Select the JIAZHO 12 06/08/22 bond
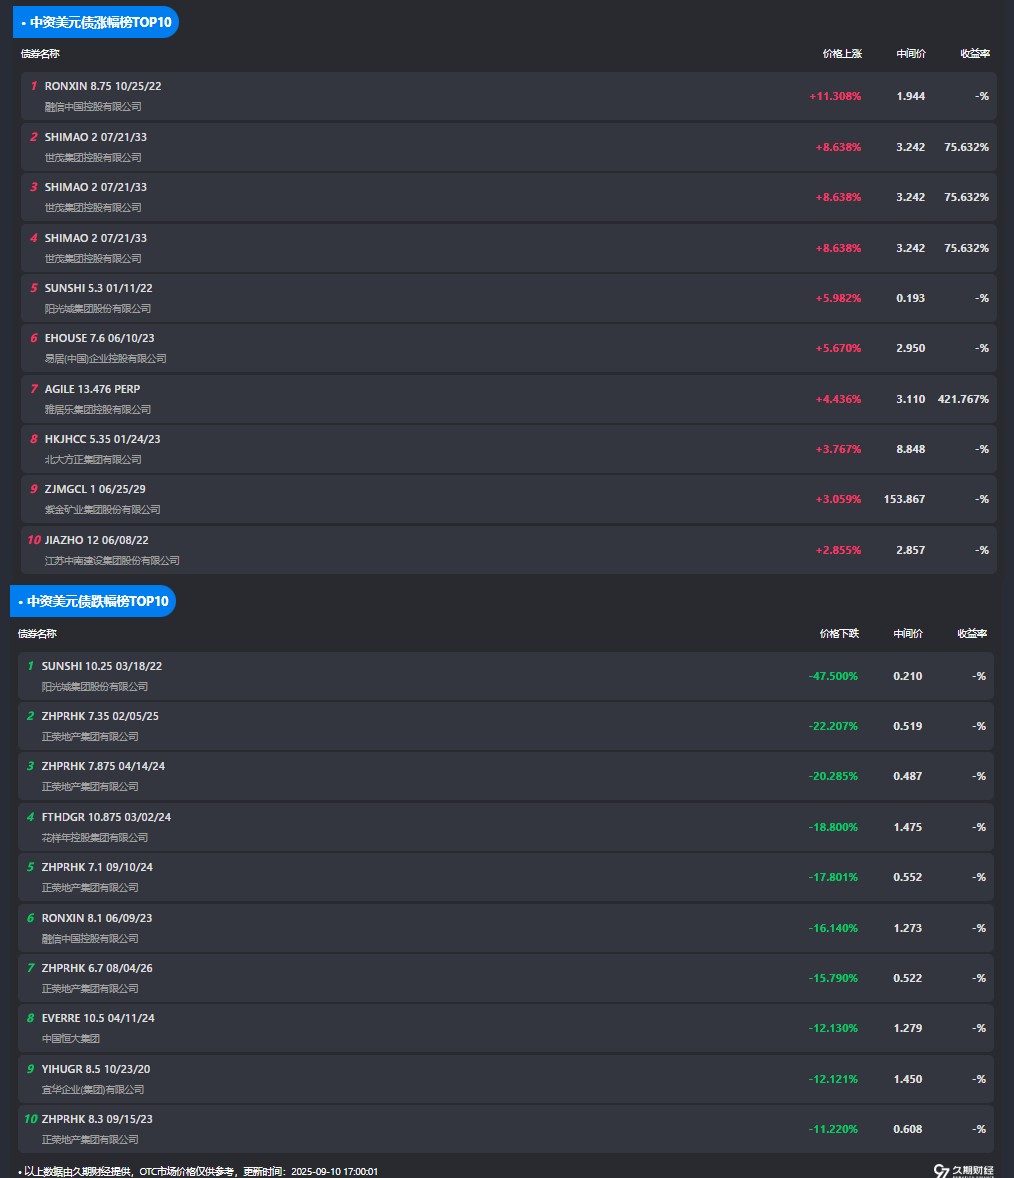1014x1178 pixels. tap(96, 540)
